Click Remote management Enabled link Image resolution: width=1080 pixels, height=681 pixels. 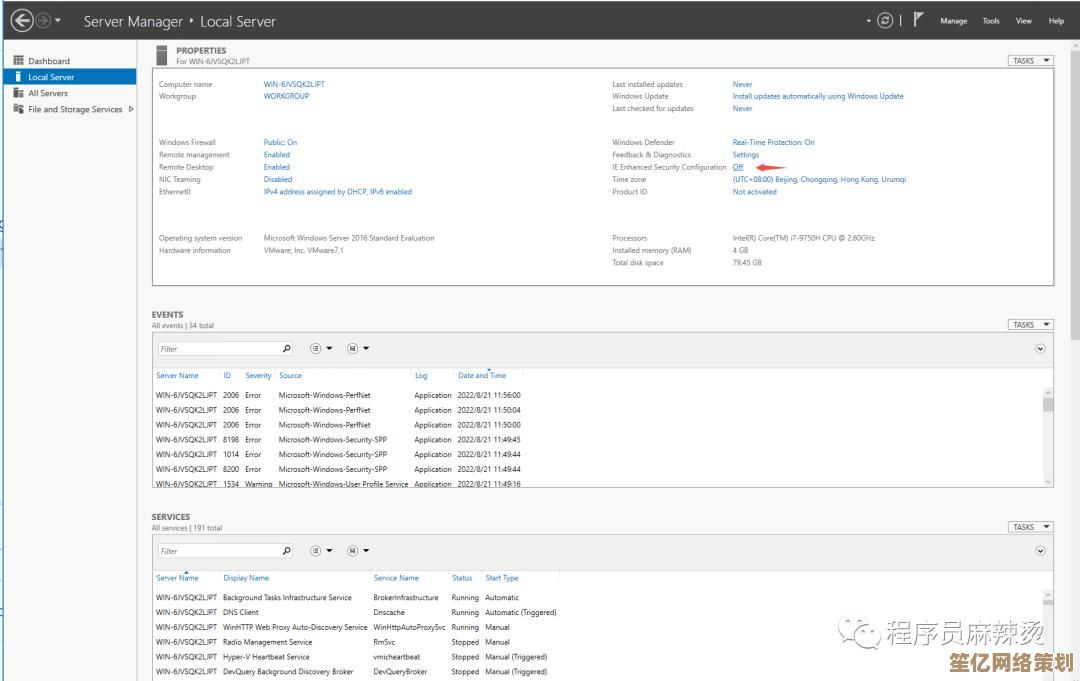276,155
